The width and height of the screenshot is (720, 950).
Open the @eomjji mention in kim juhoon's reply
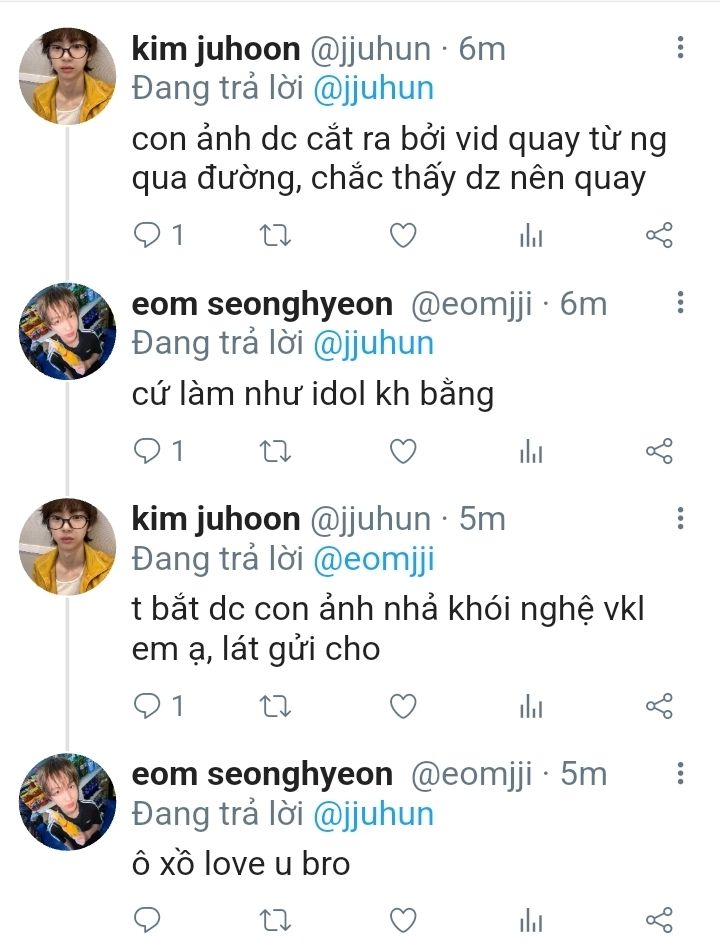click(x=373, y=559)
